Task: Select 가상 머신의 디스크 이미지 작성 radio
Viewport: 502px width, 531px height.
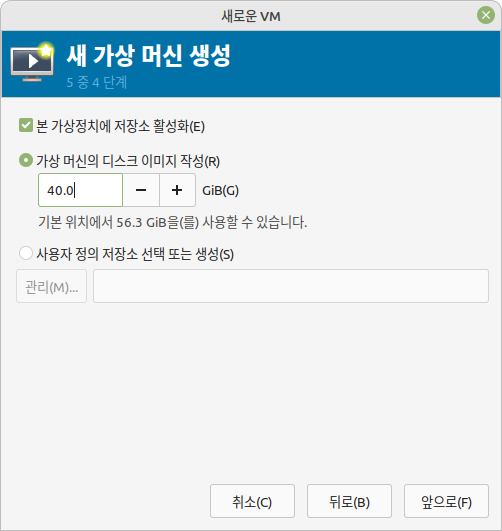Action: pyautogui.click(x=26, y=161)
